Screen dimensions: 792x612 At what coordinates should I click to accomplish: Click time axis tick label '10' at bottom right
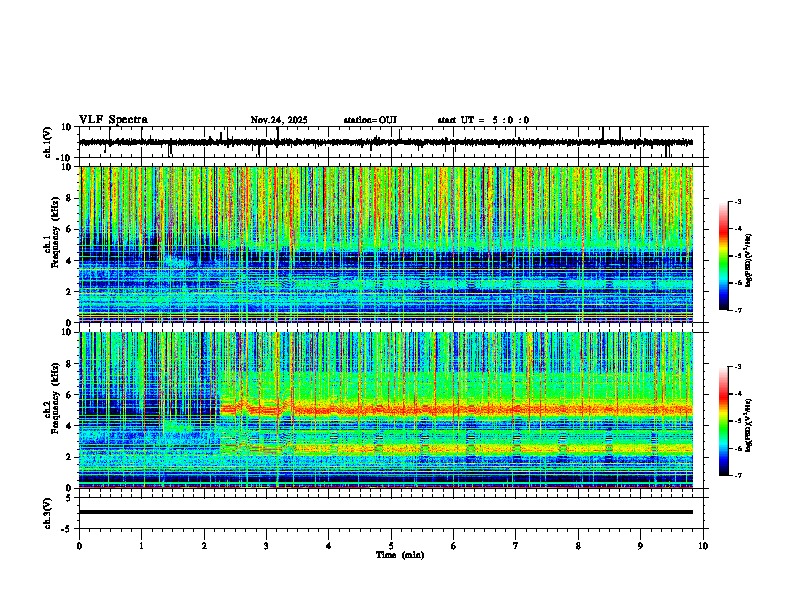(x=703, y=546)
